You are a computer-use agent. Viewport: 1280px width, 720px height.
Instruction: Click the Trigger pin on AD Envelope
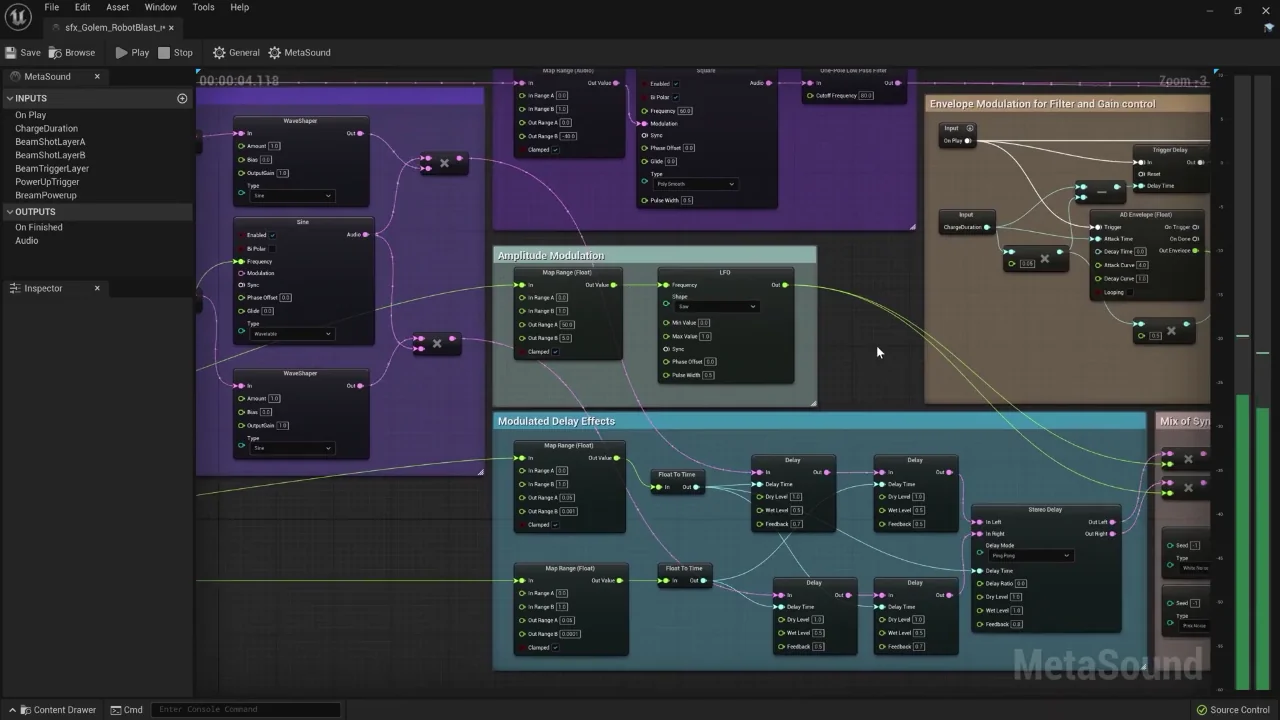pyautogui.click(x=1098, y=227)
